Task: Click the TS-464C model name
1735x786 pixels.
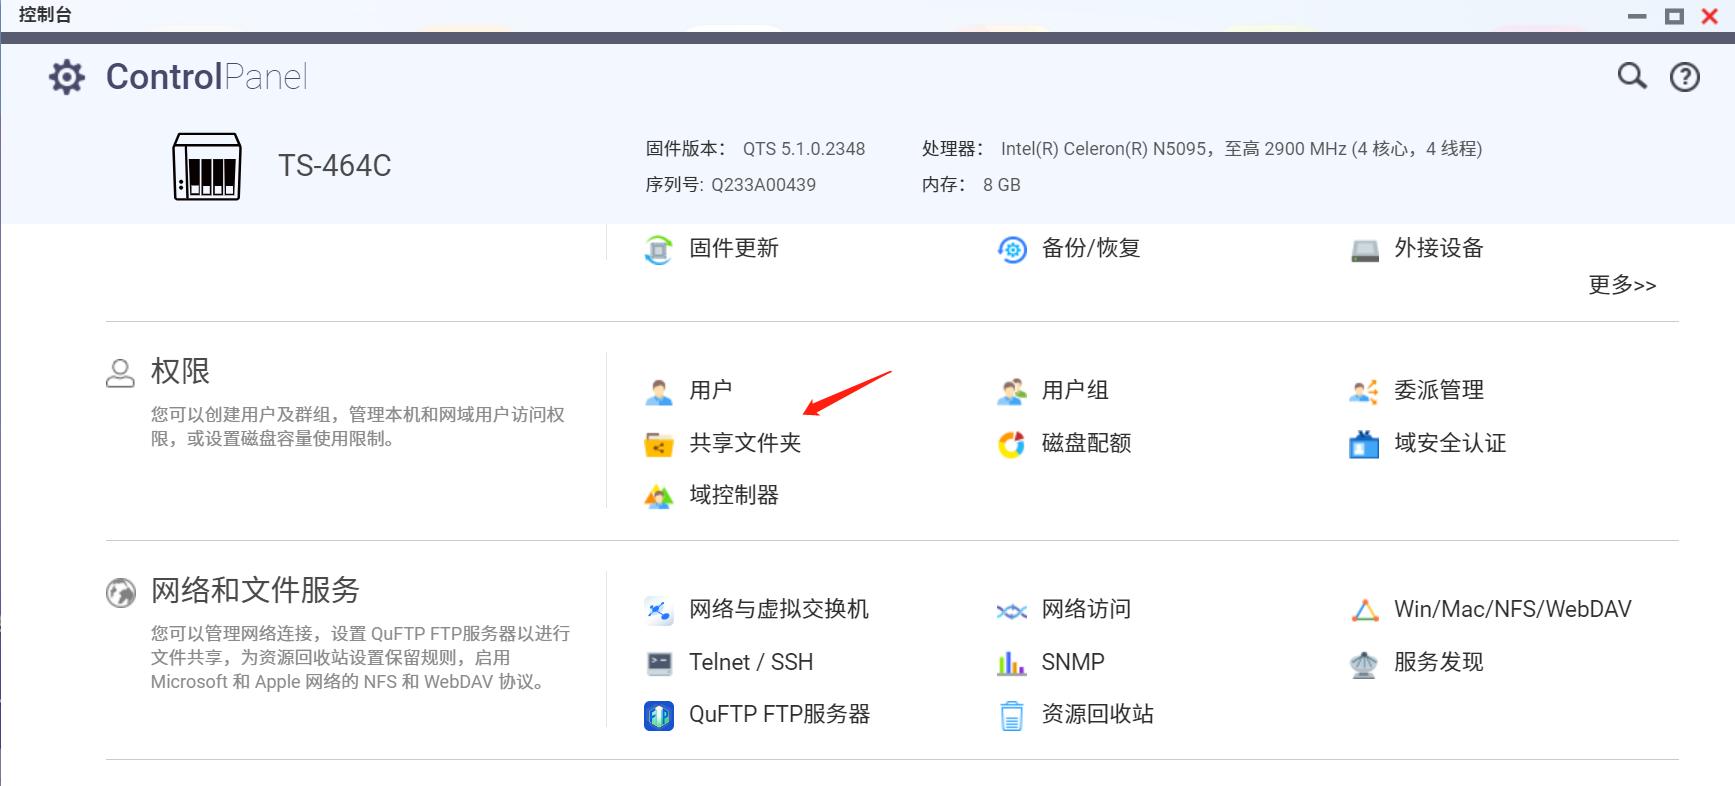Action: pyautogui.click(x=335, y=166)
